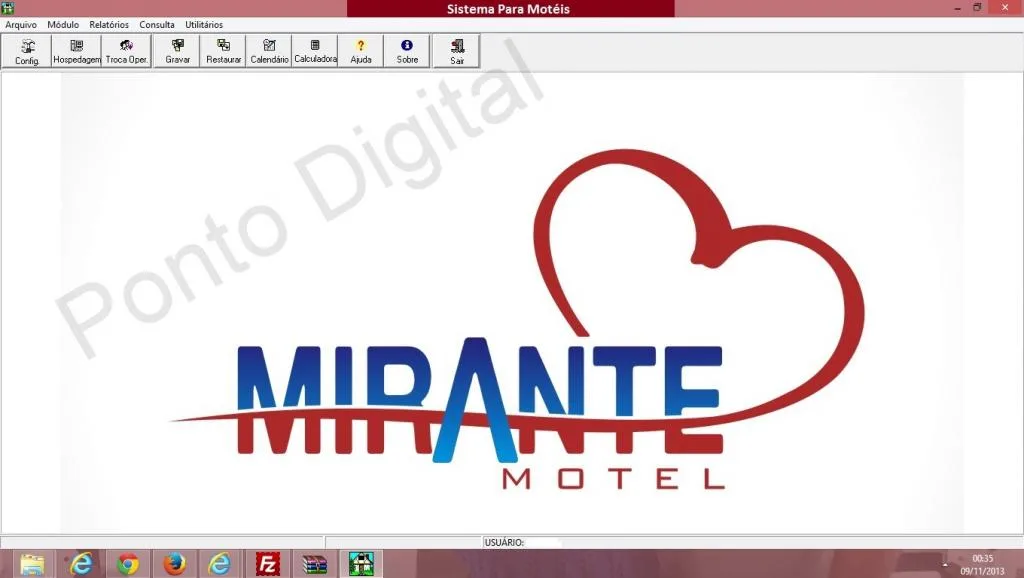Open the Calendário tool
1024x578 pixels.
pos(269,52)
